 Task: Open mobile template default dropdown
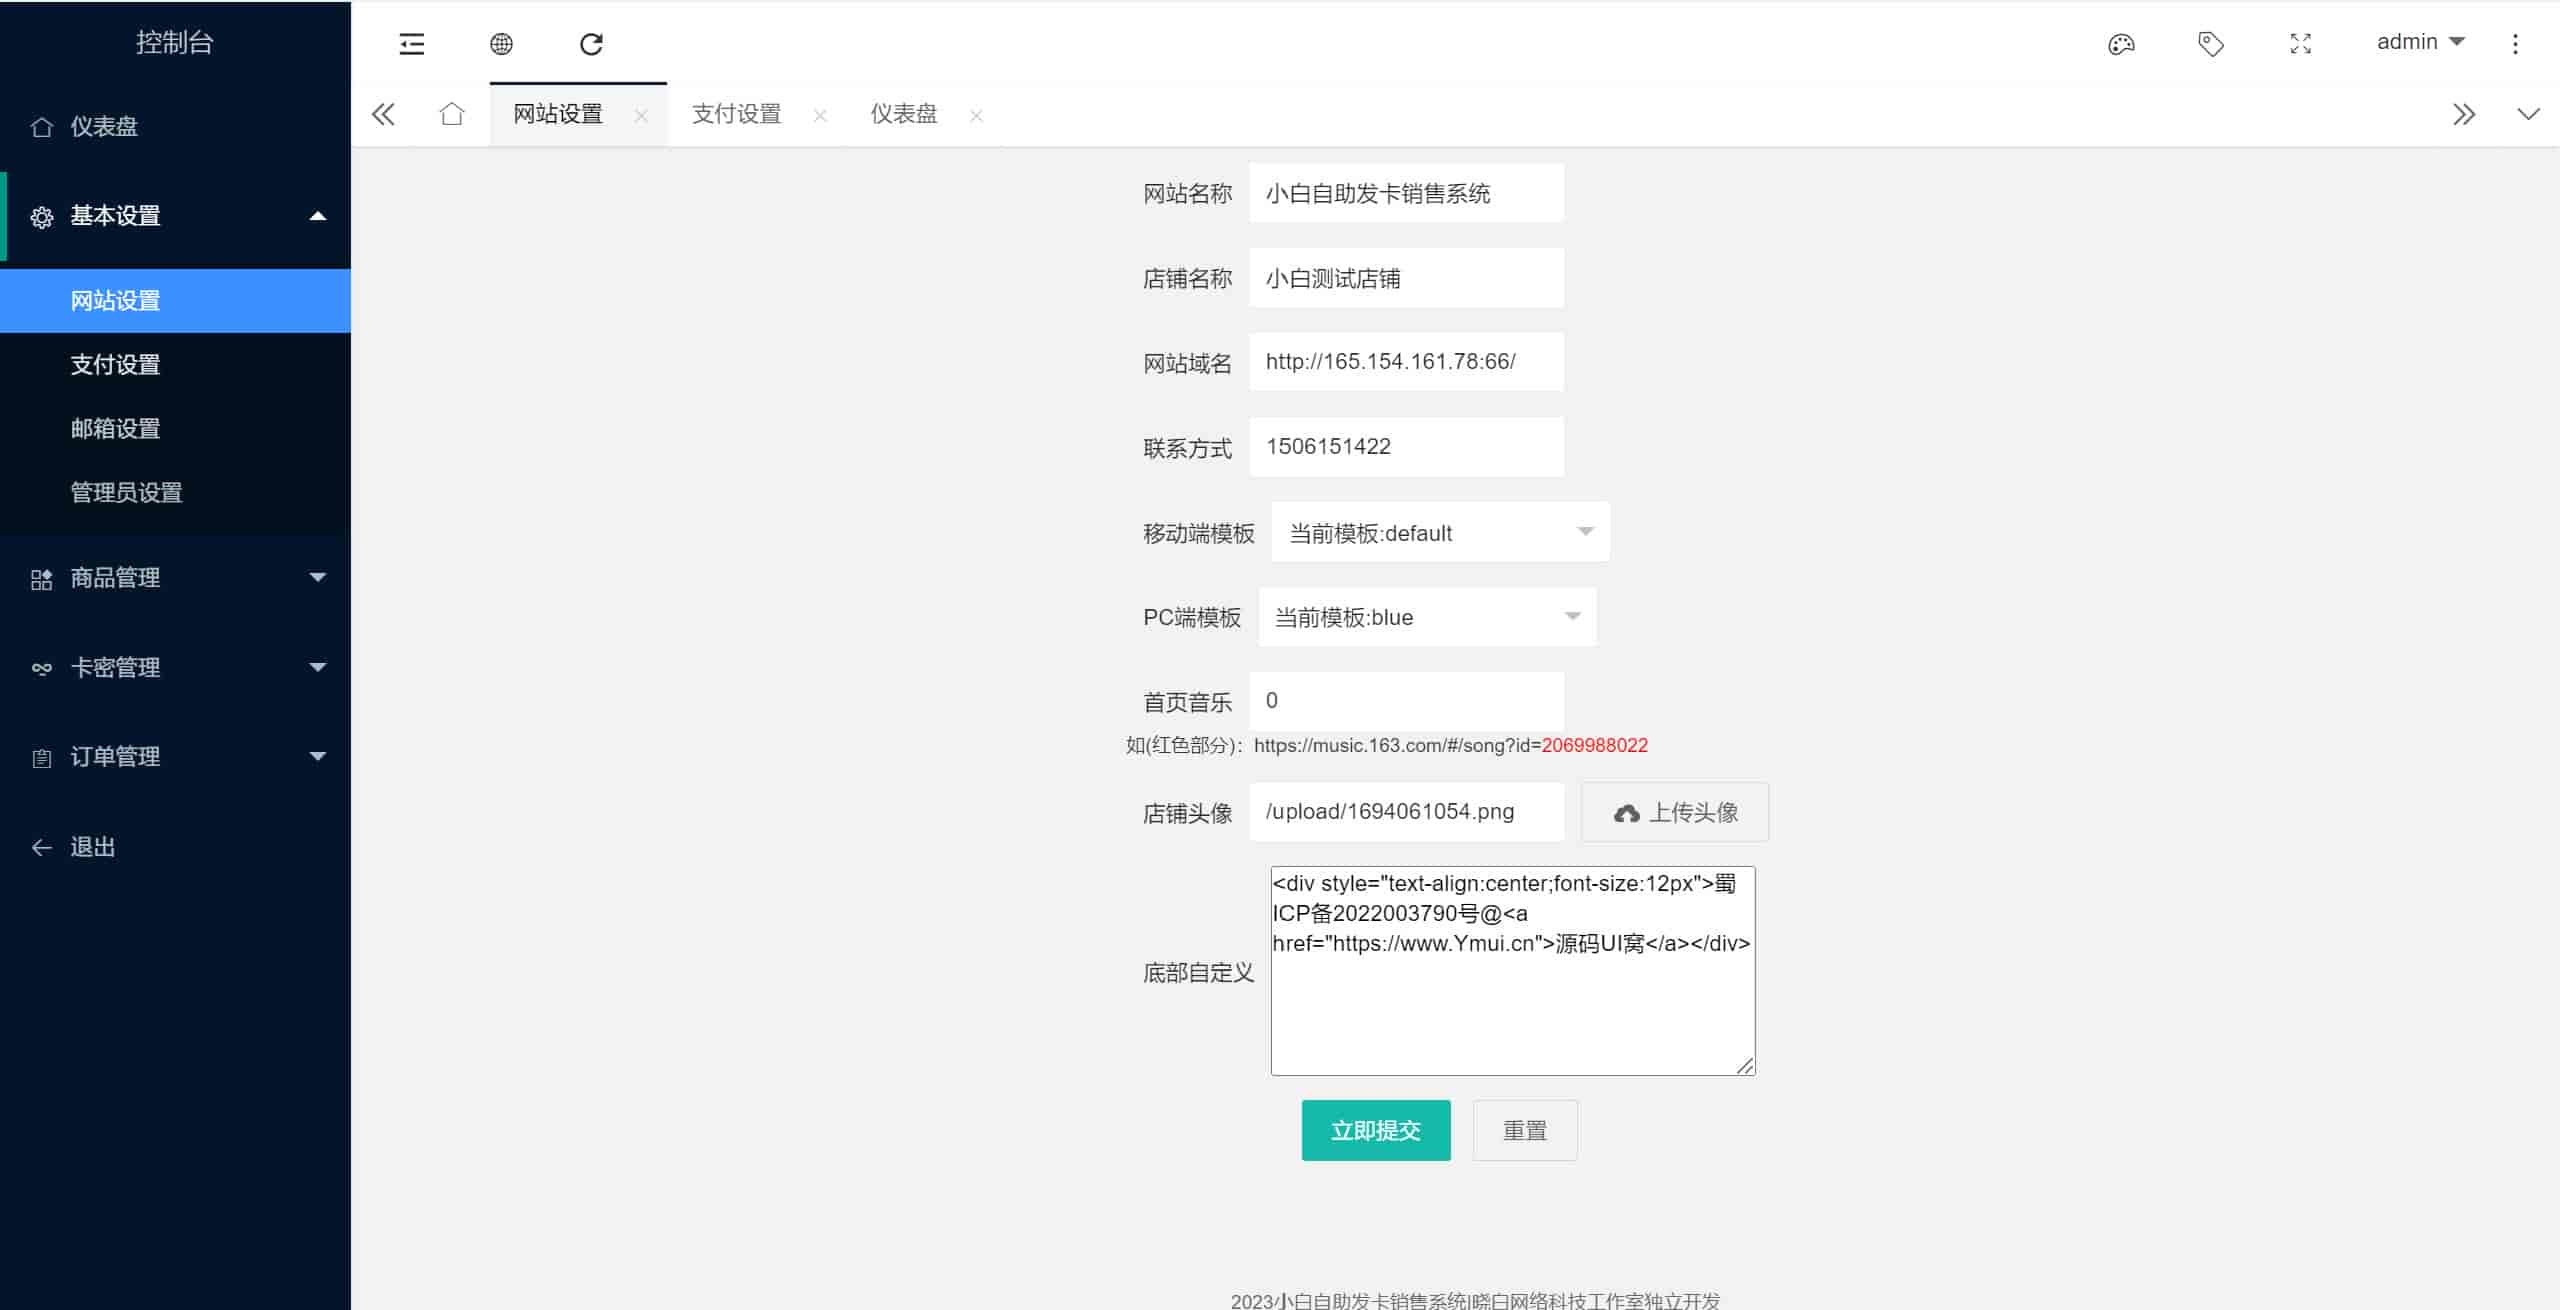pos(1439,532)
